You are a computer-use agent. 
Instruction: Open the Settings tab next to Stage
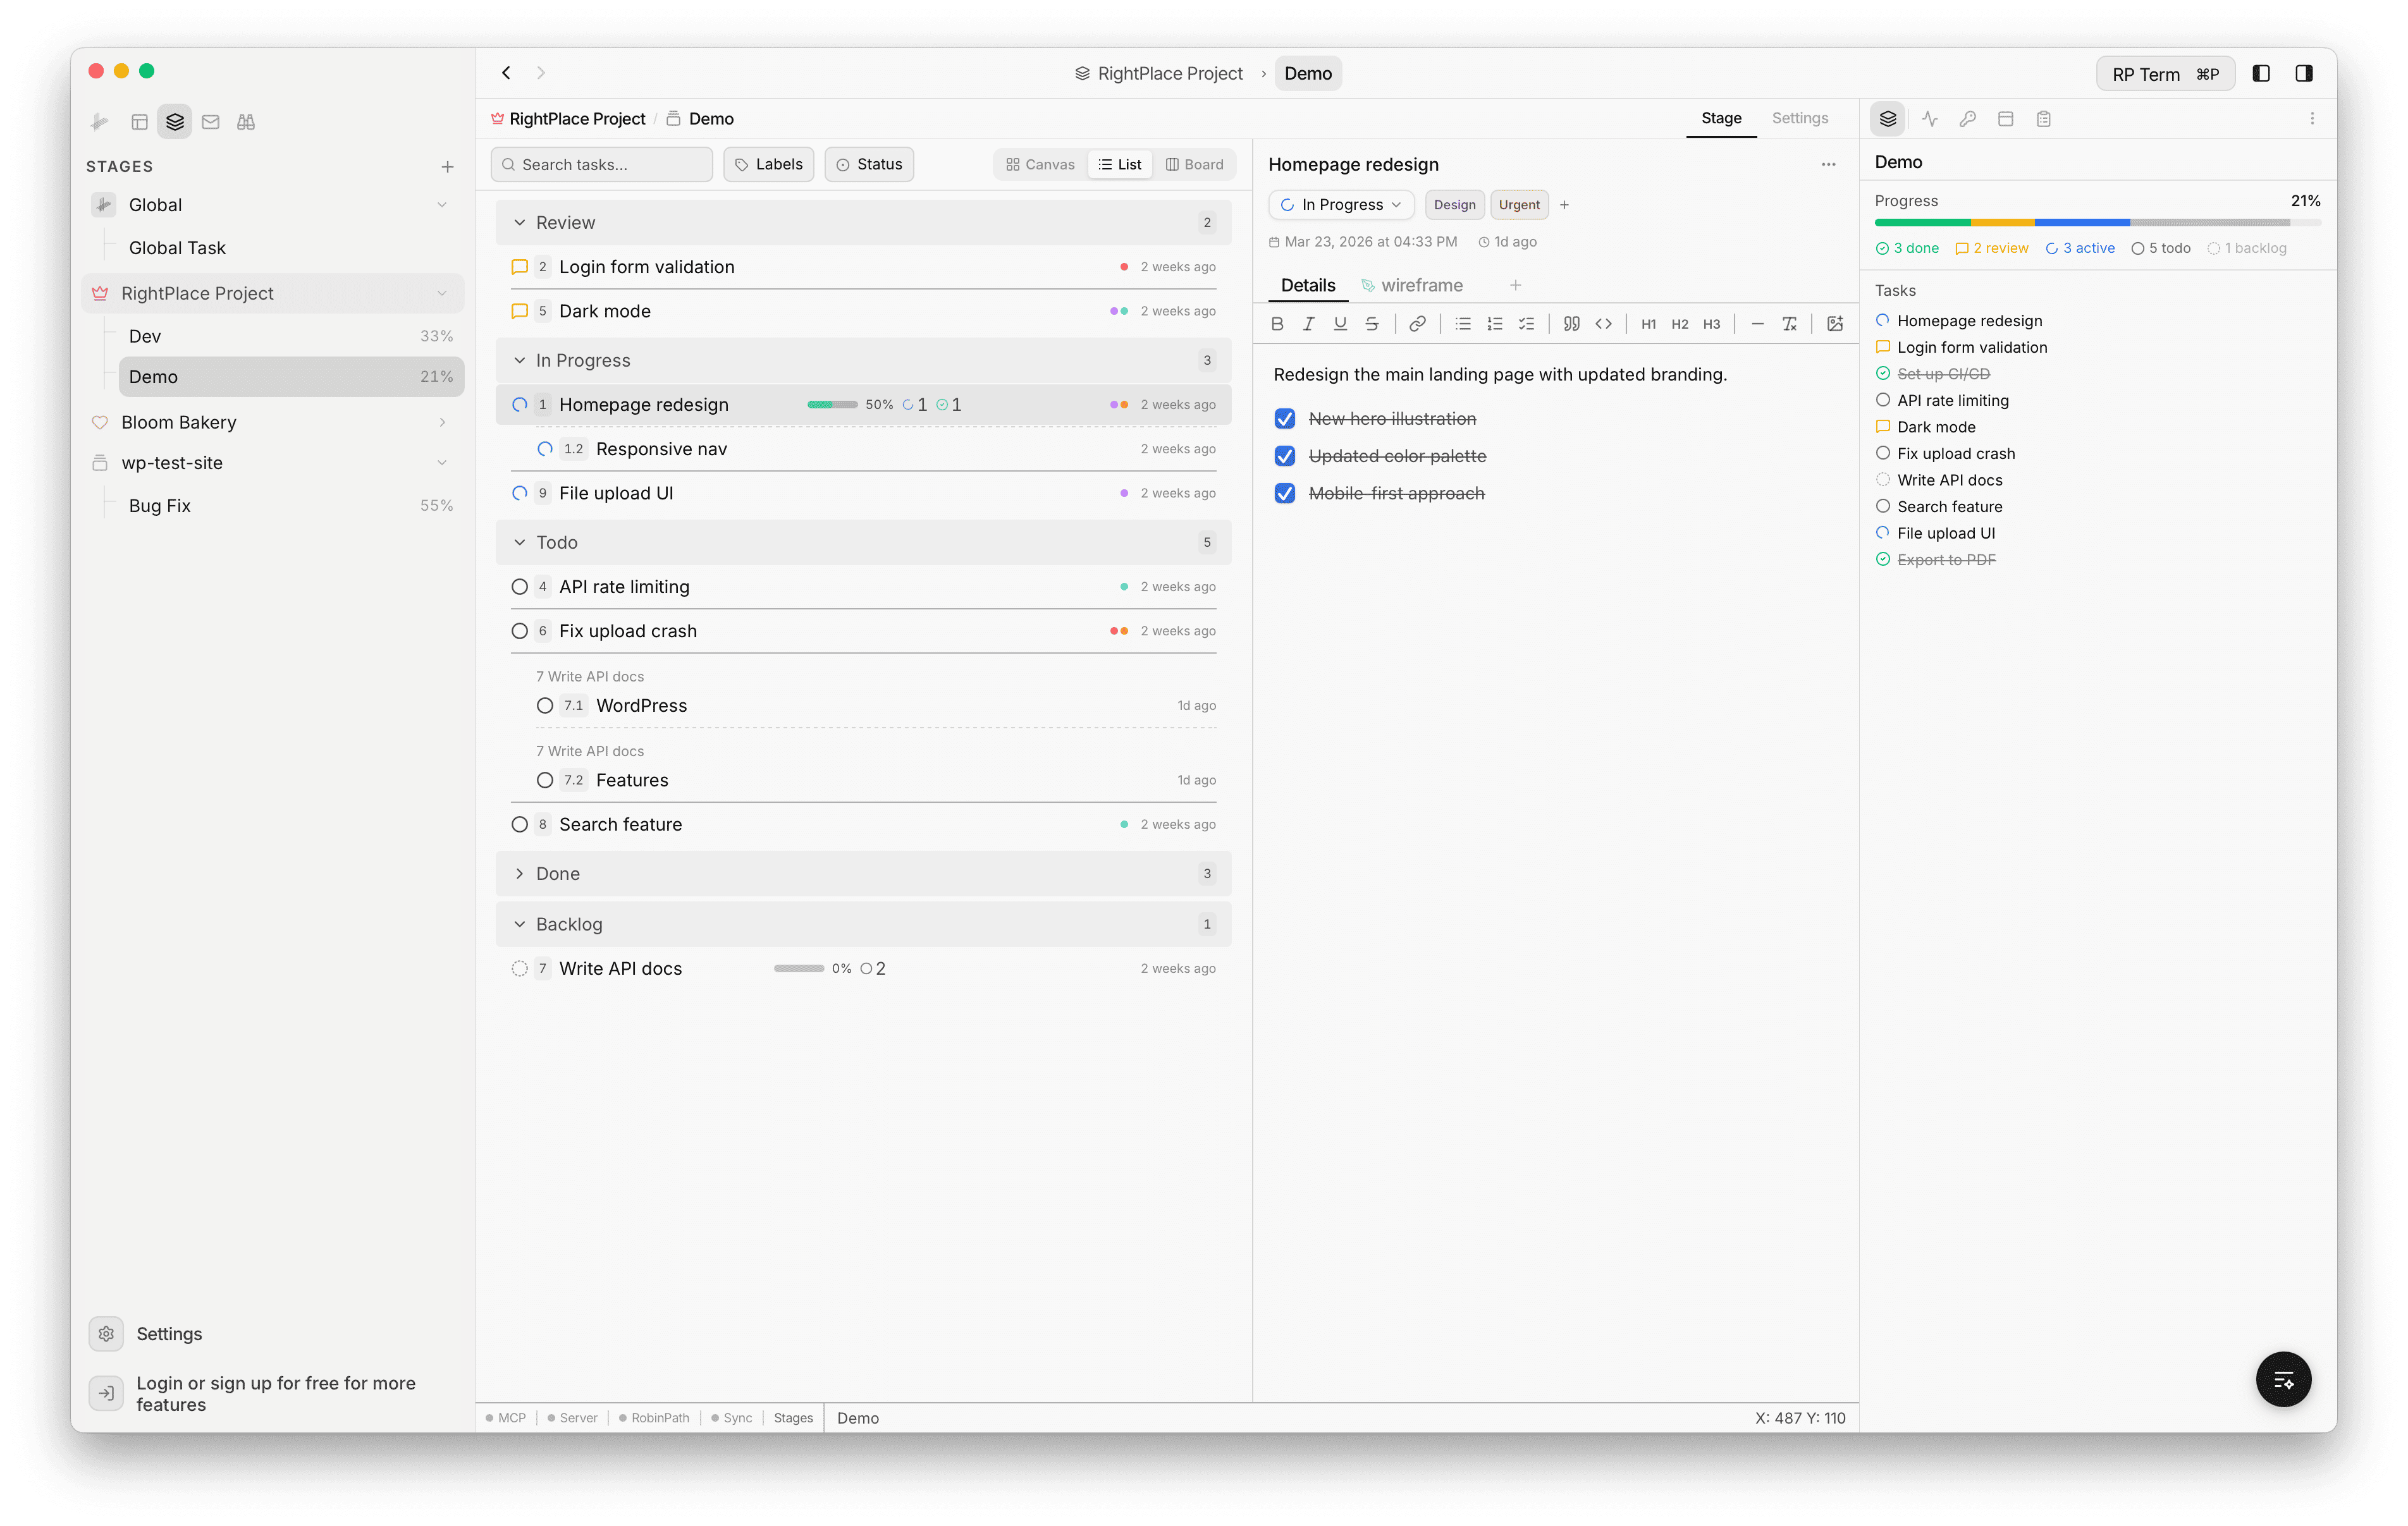(x=1800, y=118)
